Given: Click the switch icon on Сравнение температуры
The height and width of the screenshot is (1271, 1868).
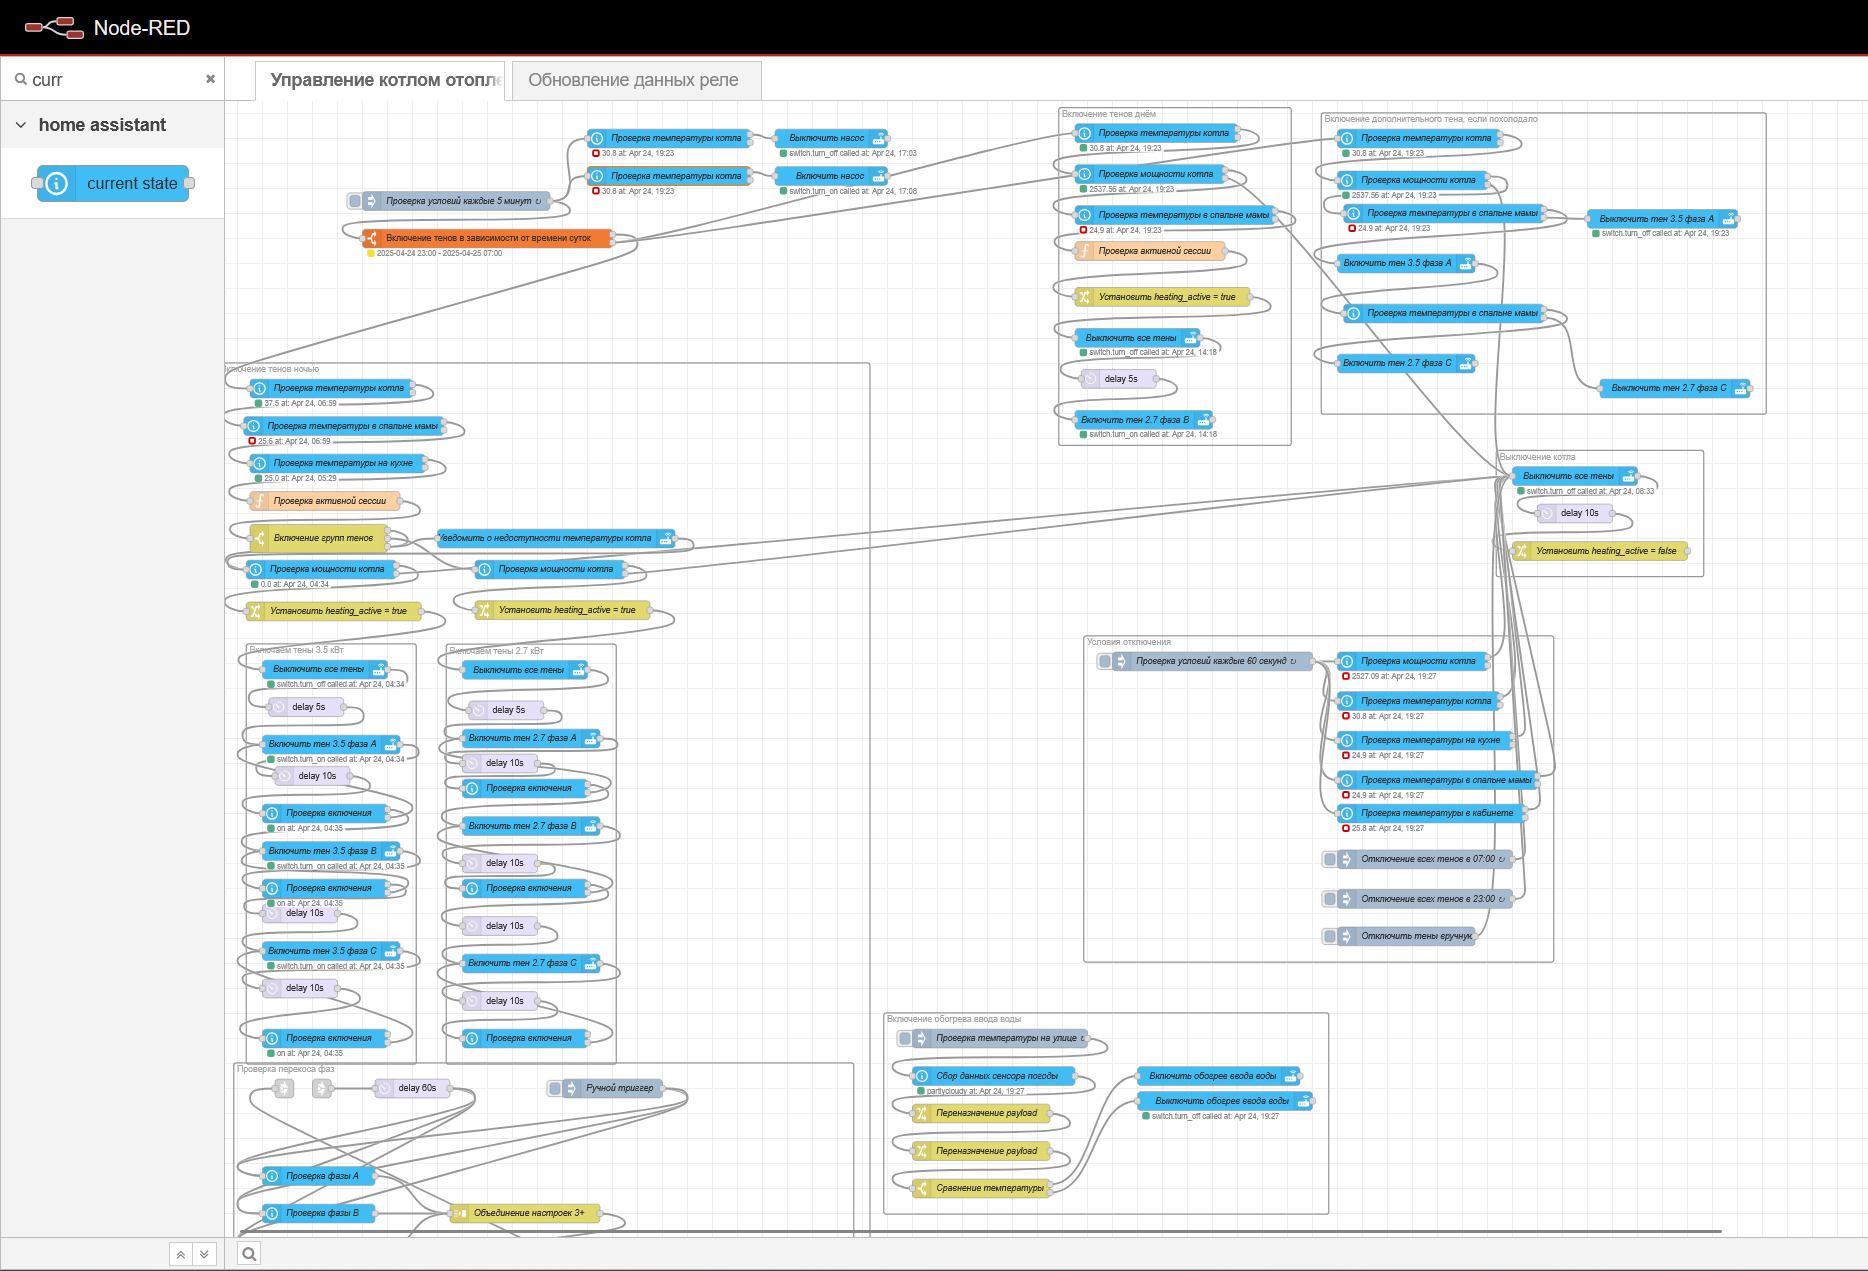Looking at the screenshot, I should point(922,1188).
